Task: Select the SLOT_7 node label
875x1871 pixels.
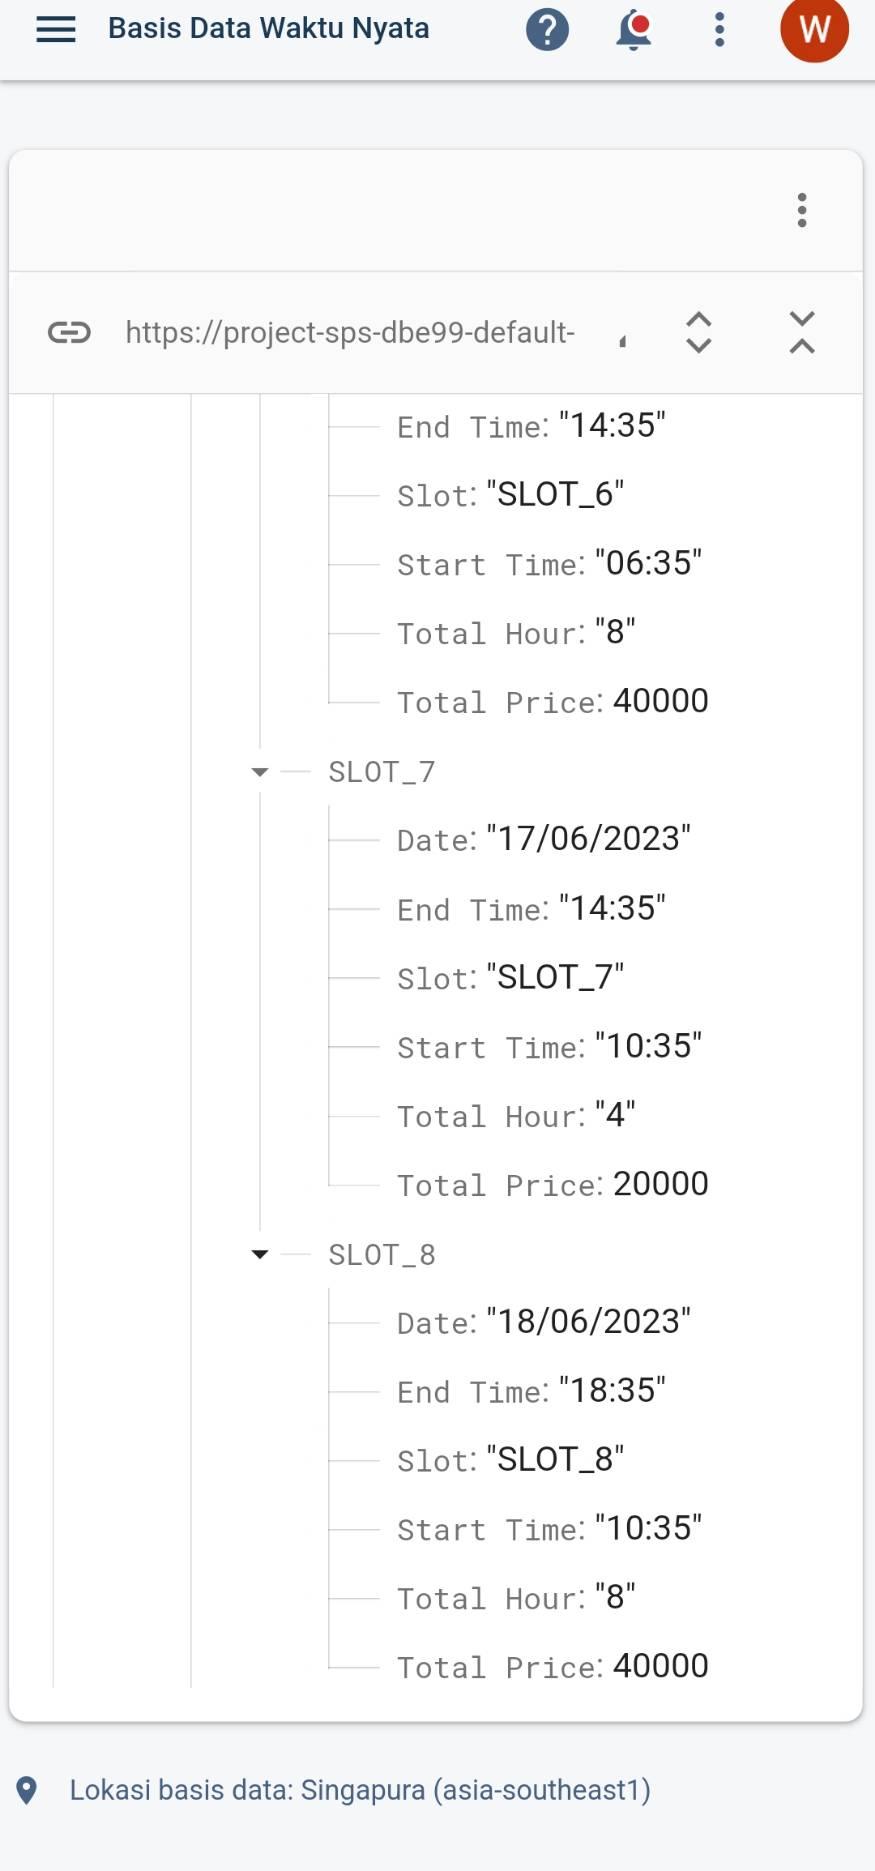Action: click(382, 772)
